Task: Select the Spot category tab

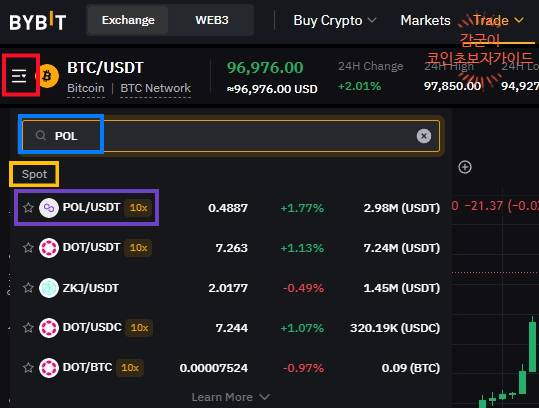Action: (x=34, y=174)
